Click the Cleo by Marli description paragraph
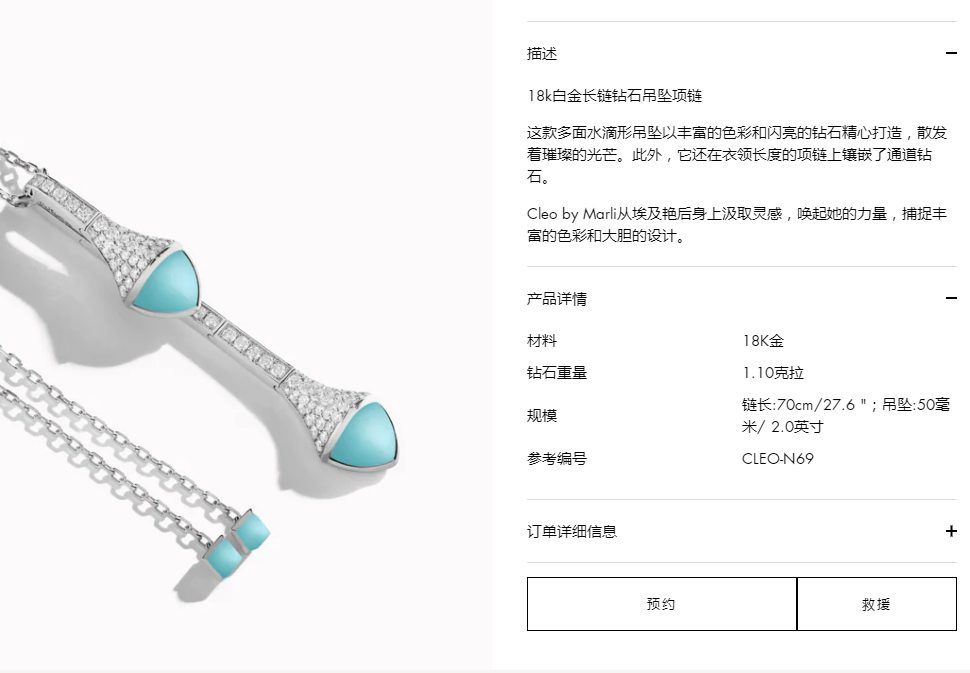 point(737,225)
